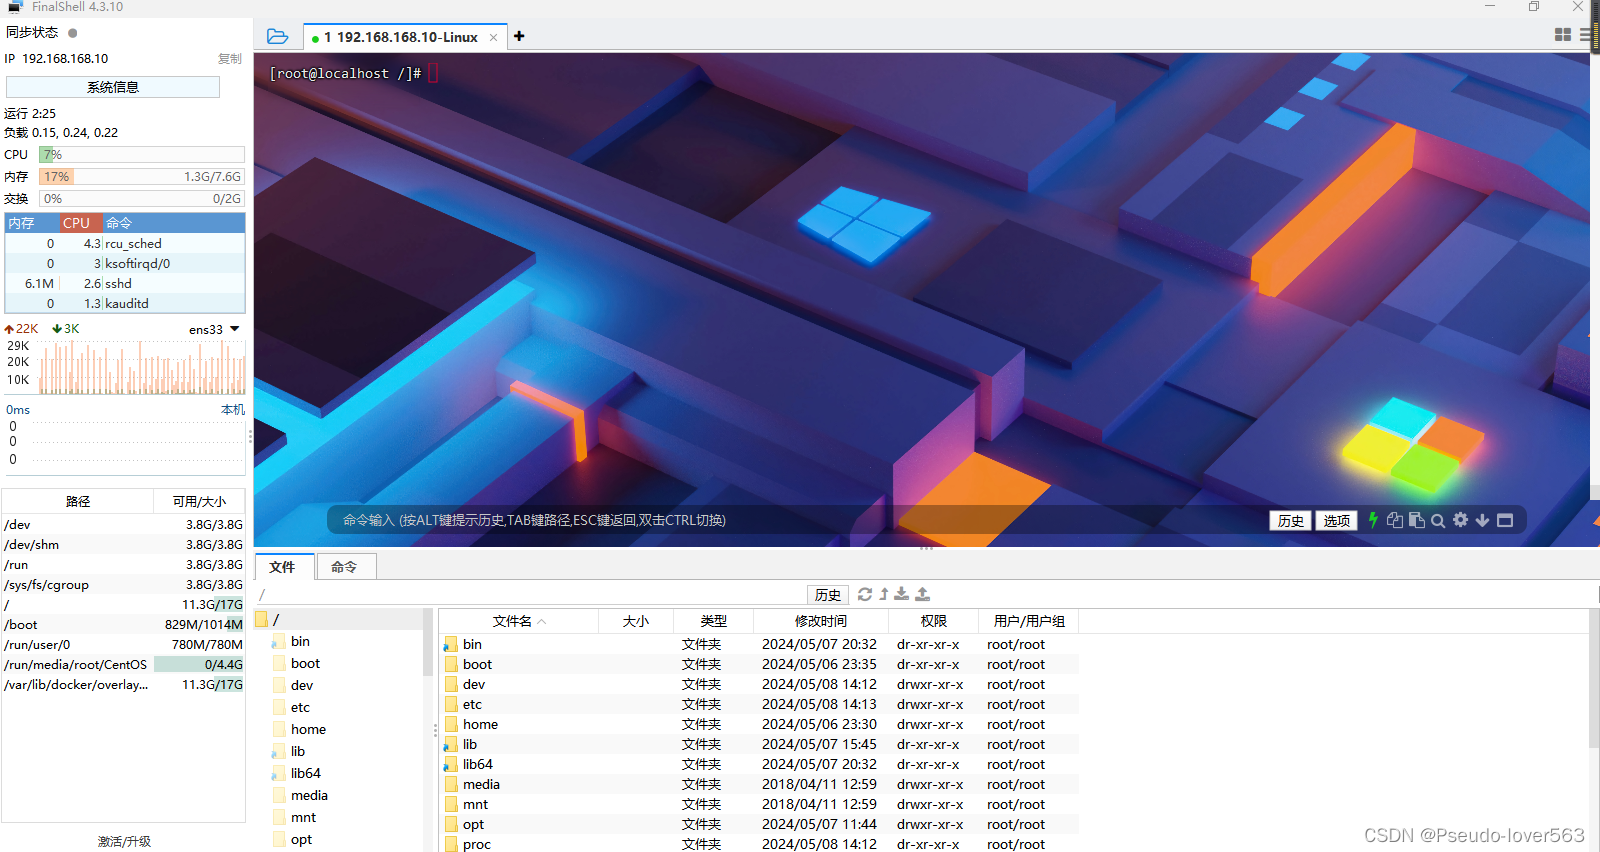Copy the IP address via 复制
Image resolution: width=1600 pixels, height=852 pixels.
230,59
